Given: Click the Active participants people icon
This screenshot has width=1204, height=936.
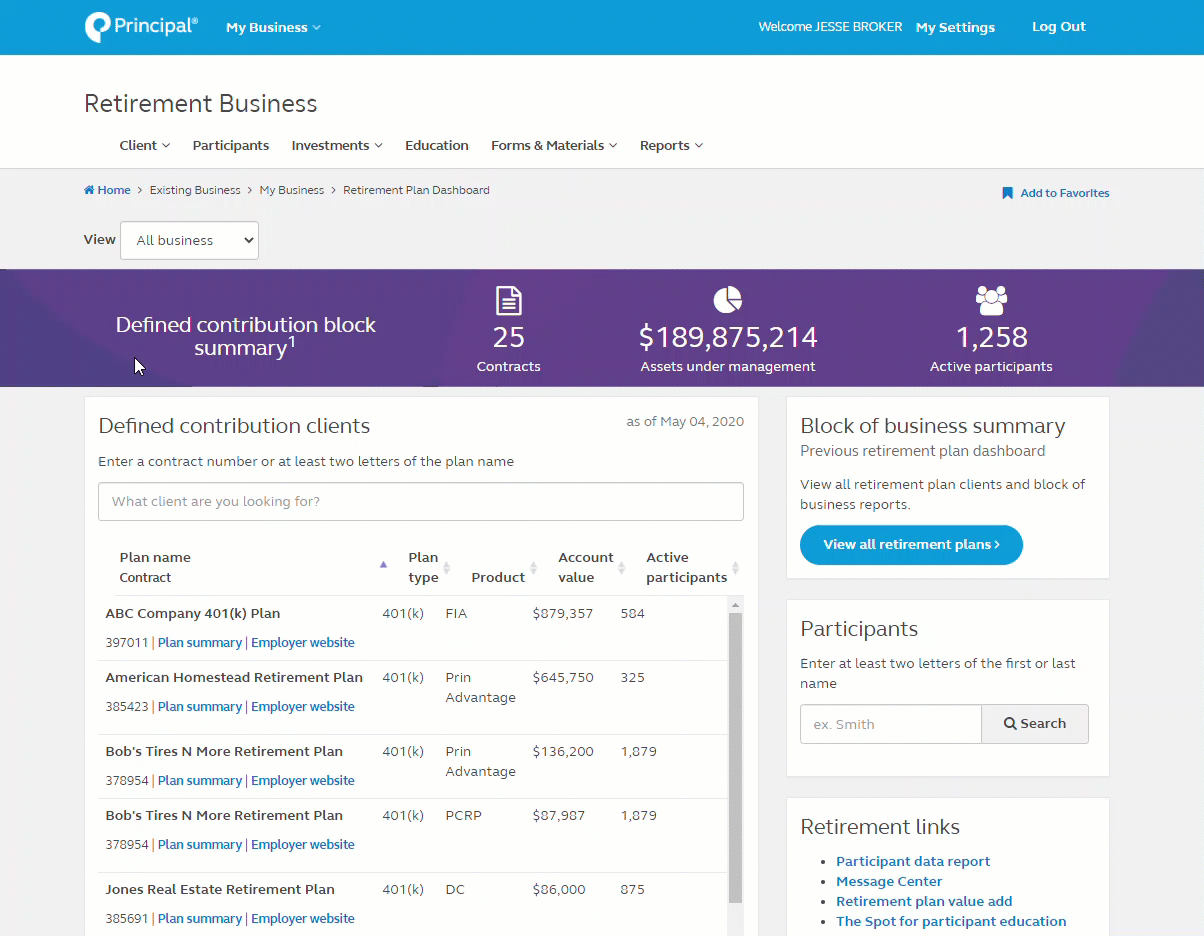Looking at the screenshot, I should pyautogui.click(x=991, y=300).
